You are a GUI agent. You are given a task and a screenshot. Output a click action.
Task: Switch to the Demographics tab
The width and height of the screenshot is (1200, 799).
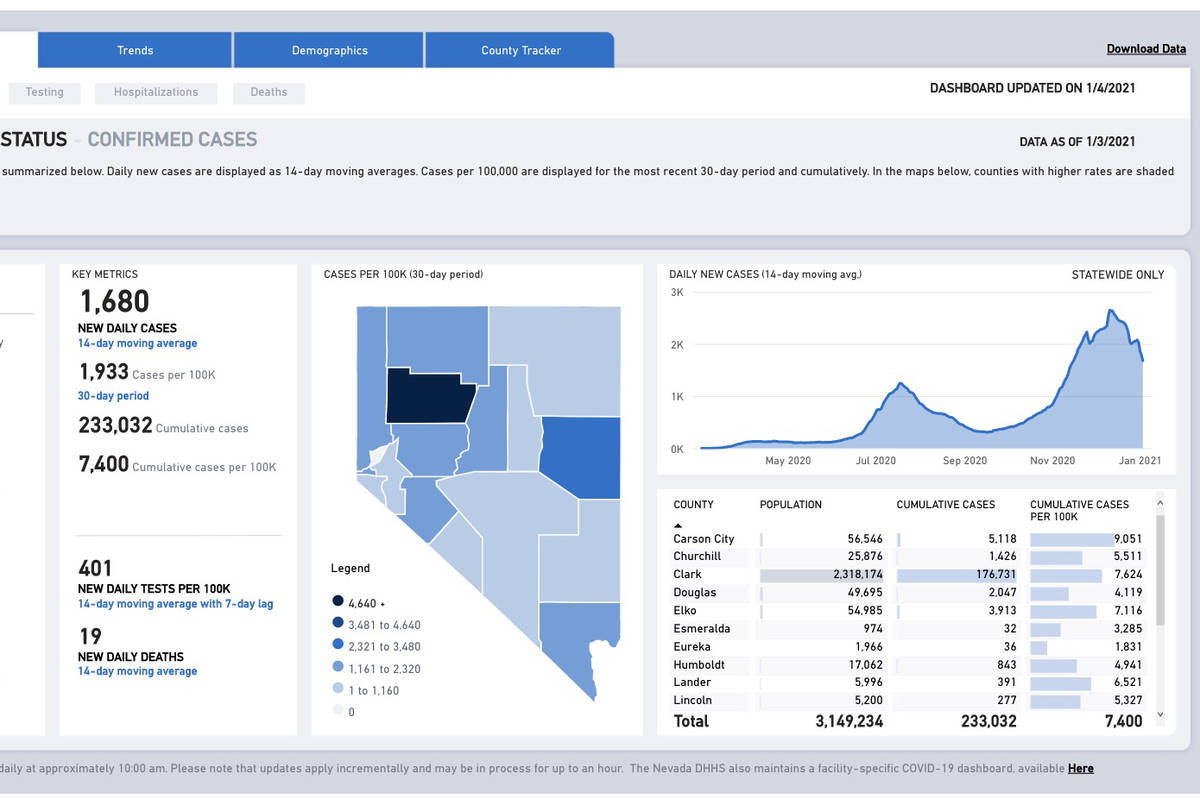[x=329, y=50]
